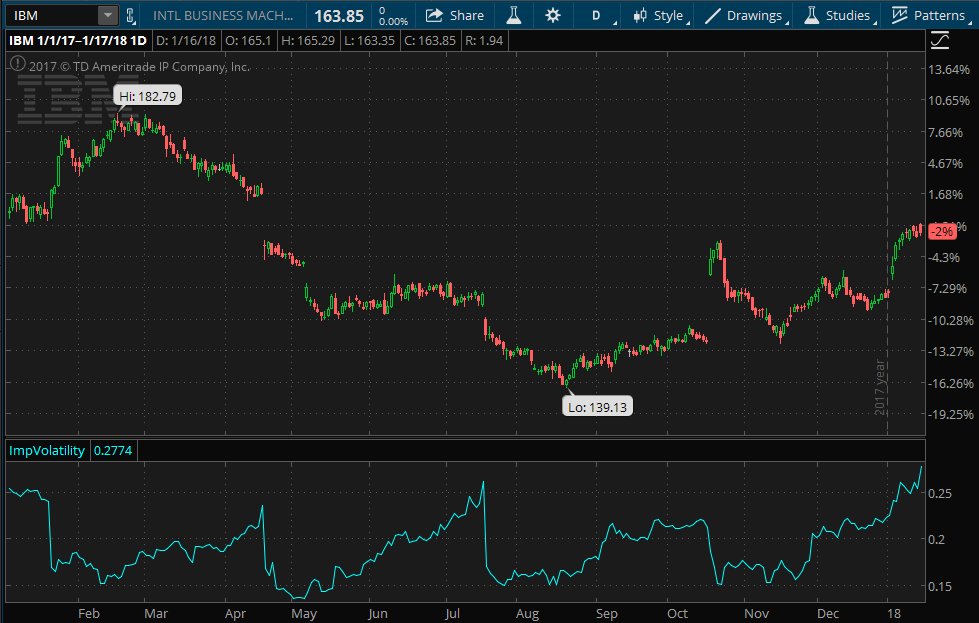This screenshot has width=979, height=623.
Task: Click the 0.25 volatility axis label
Action: pyautogui.click(x=940, y=493)
